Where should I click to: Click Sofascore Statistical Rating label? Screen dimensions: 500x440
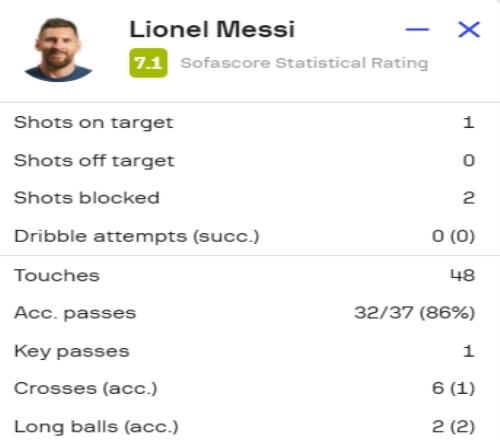point(304,63)
